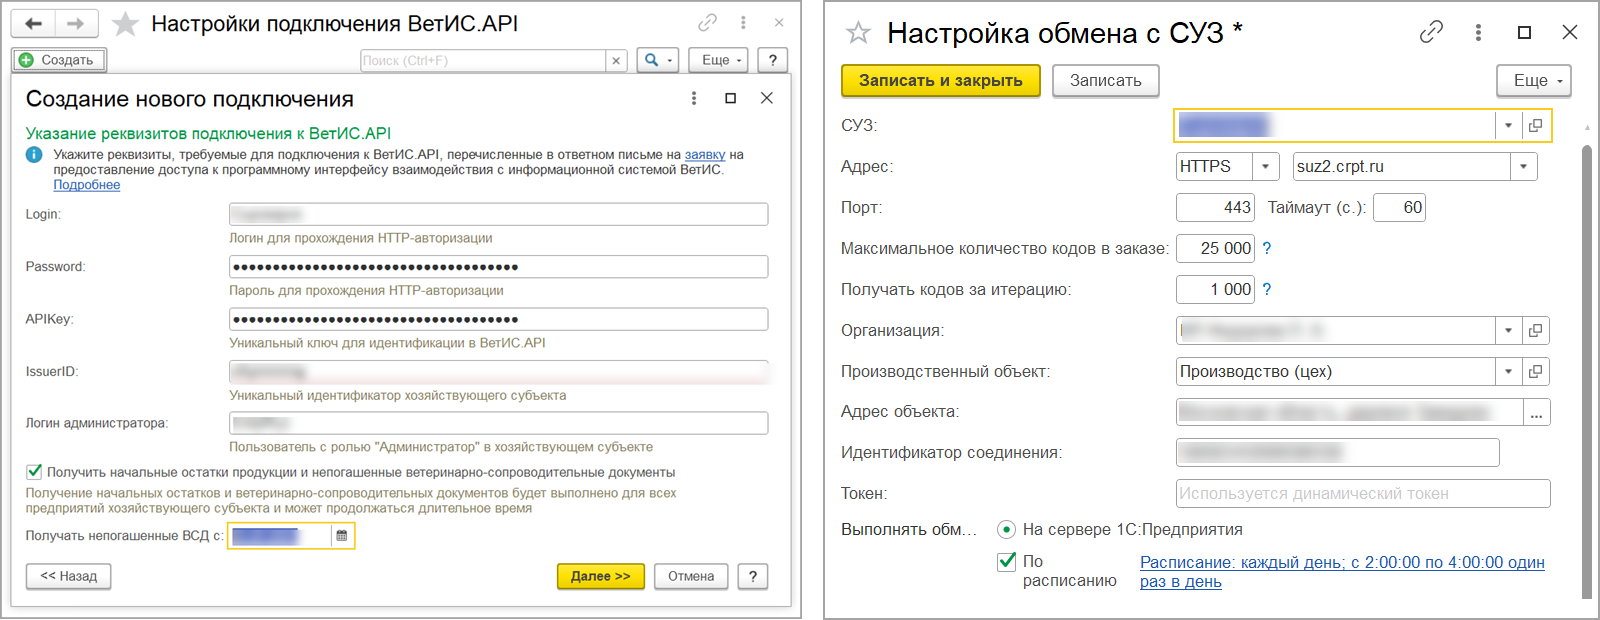
Task: Expand the СУЗ field dropdown
Action: pyautogui.click(x=1508, y=125)
